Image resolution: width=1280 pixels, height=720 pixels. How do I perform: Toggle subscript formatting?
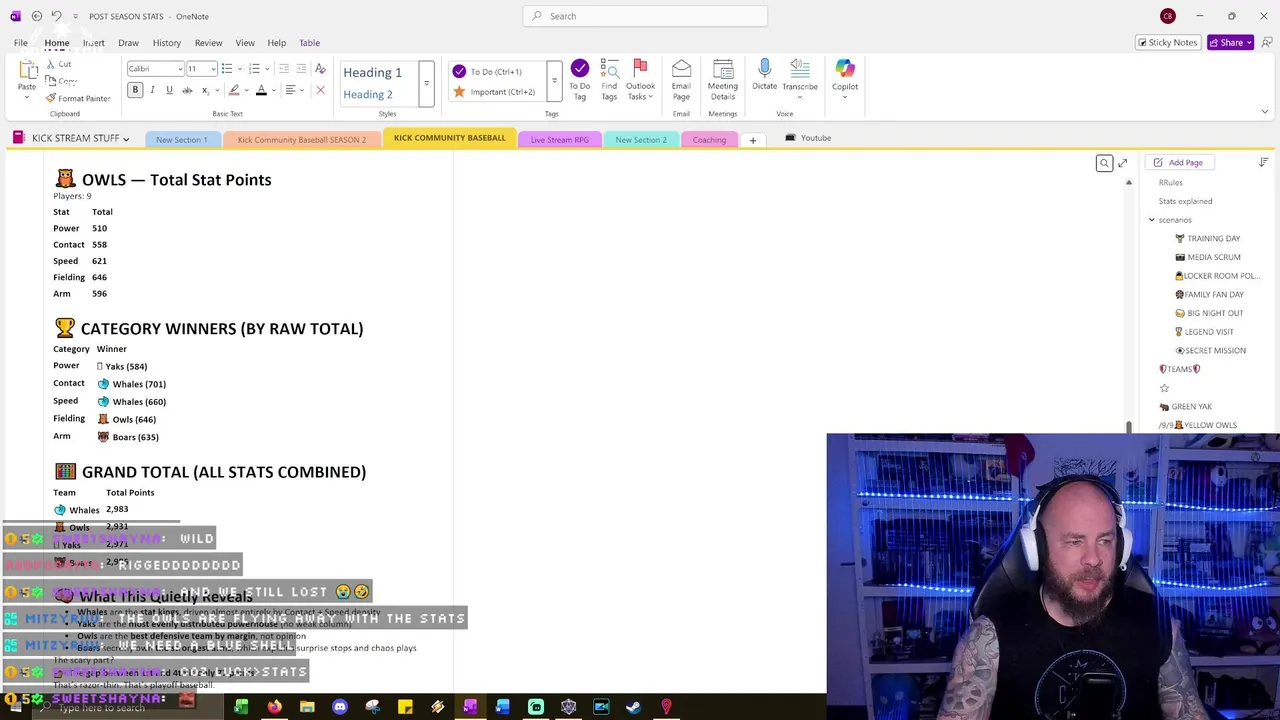coord(206,90)
